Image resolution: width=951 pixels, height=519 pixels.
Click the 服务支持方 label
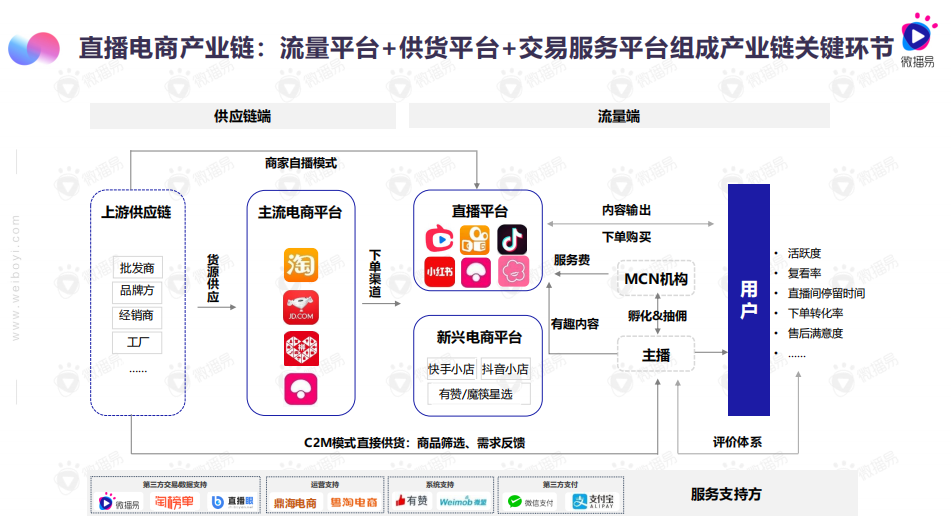(x=726, y=494)
